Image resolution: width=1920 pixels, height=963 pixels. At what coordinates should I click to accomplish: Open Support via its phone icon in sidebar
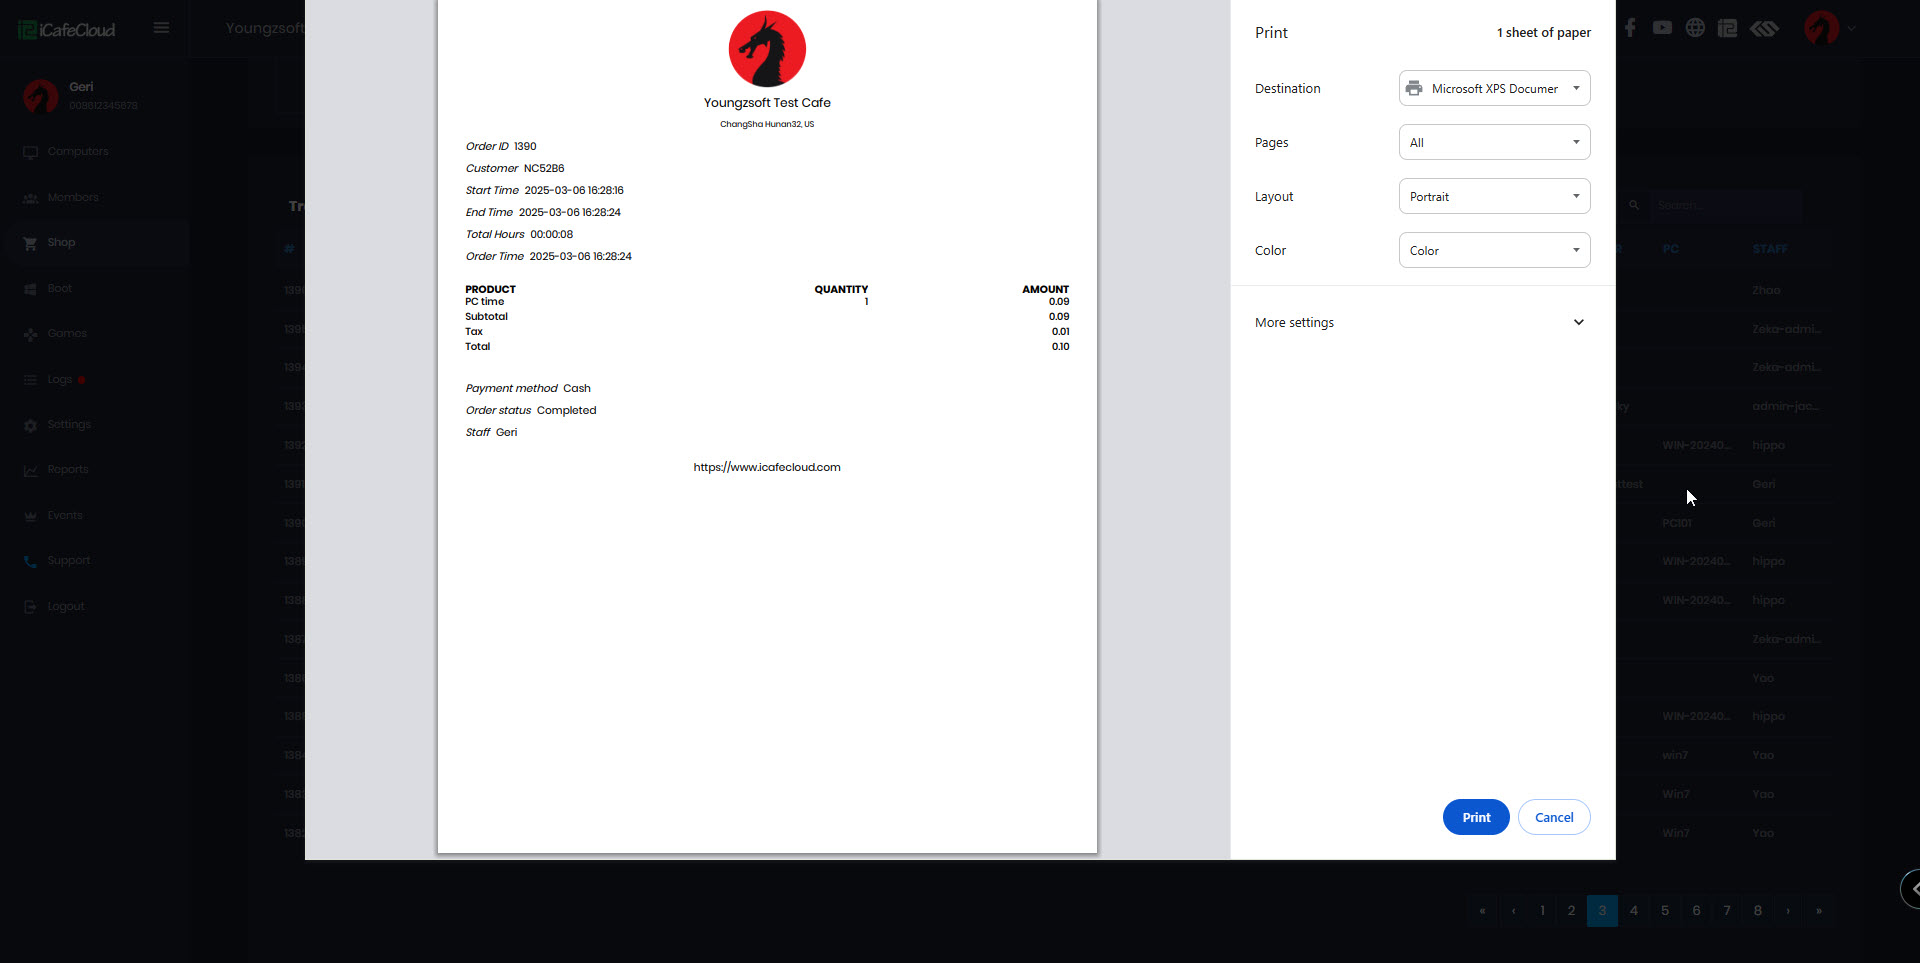tap(30, 561)
